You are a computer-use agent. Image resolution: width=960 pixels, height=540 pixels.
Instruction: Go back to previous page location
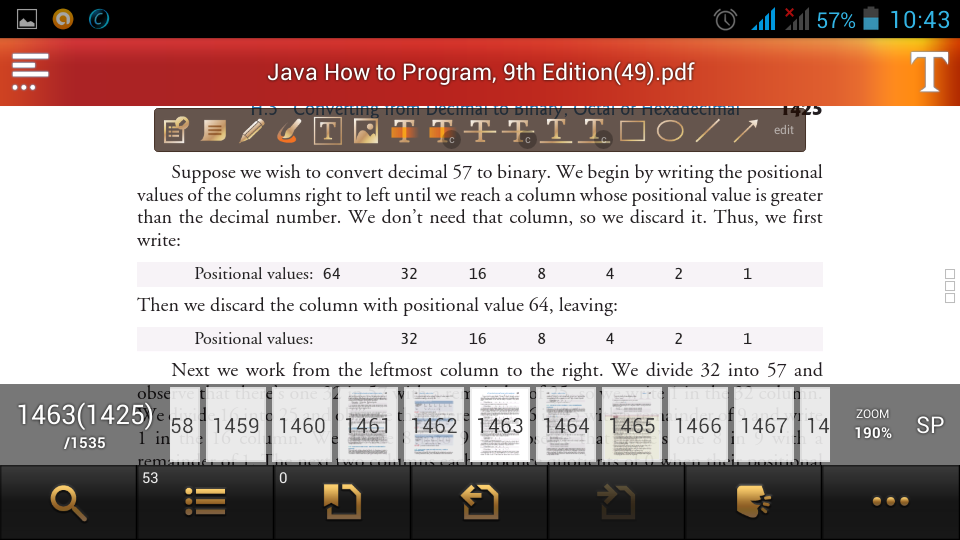(479, 503)
